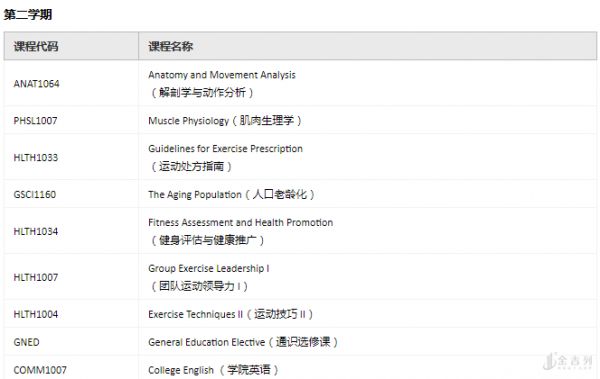Viewport: 600px width, 379px height.
Task: Click the 课程名称 column header
Action: (x=171, y=46)
